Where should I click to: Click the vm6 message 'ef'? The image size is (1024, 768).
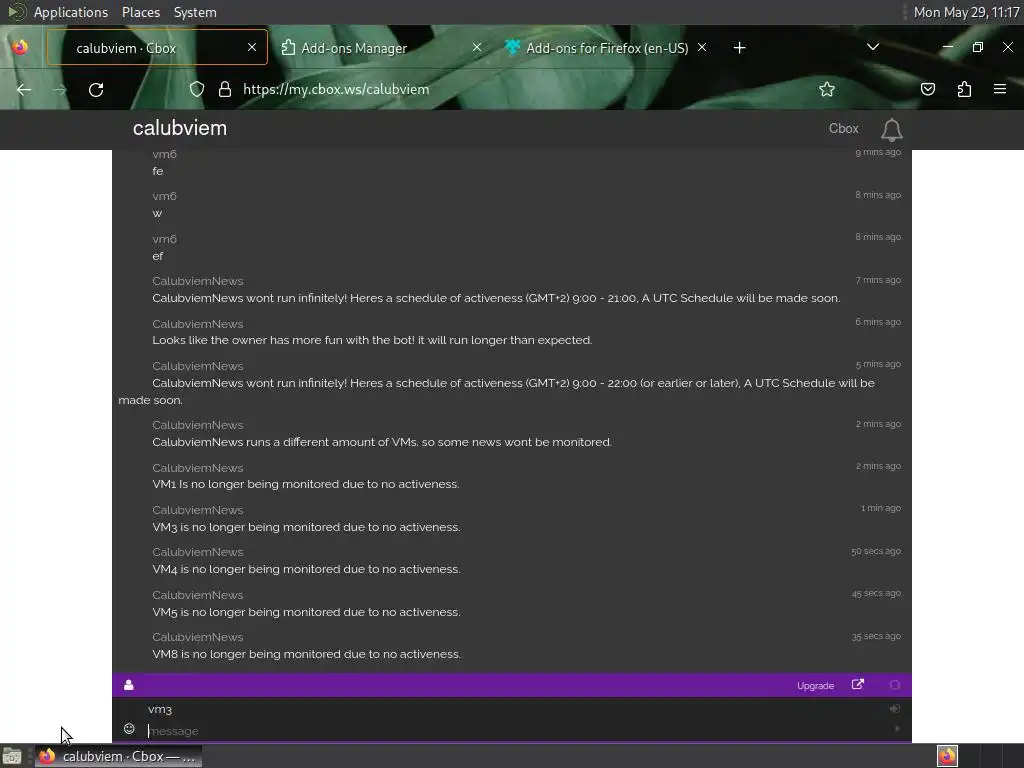click(x=157, y=256)
